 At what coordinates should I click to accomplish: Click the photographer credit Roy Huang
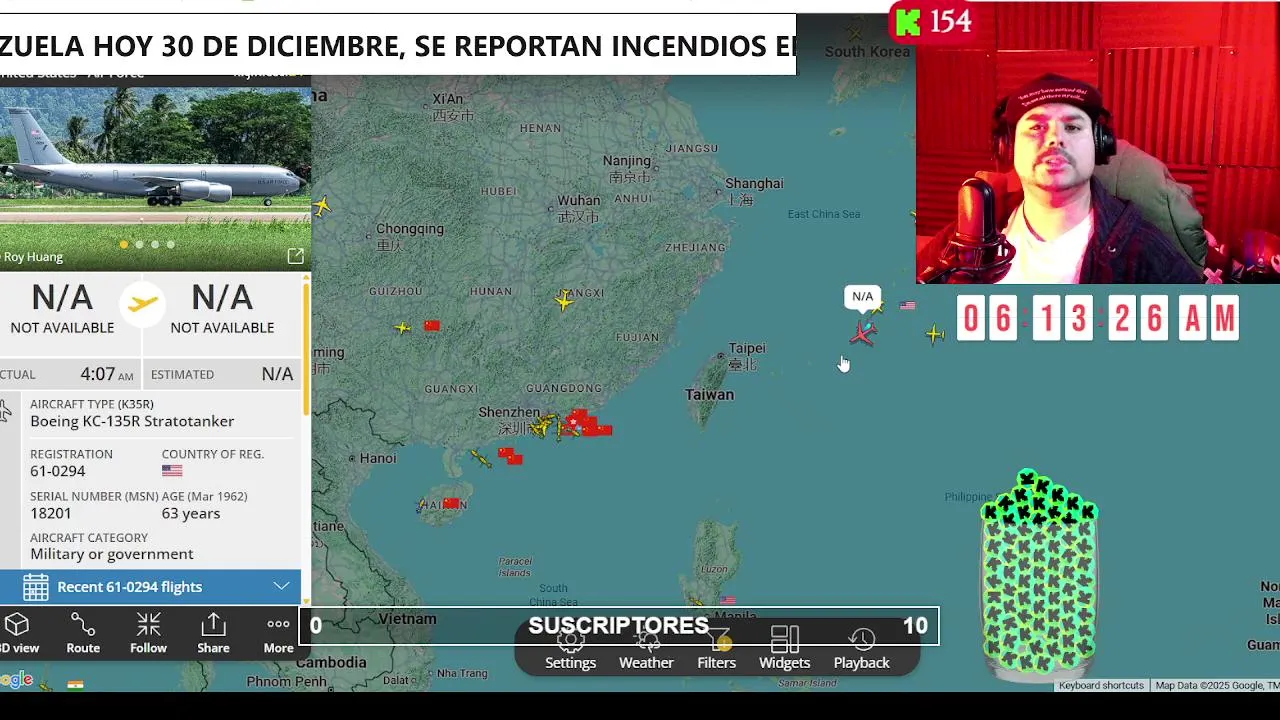[33, 257]
